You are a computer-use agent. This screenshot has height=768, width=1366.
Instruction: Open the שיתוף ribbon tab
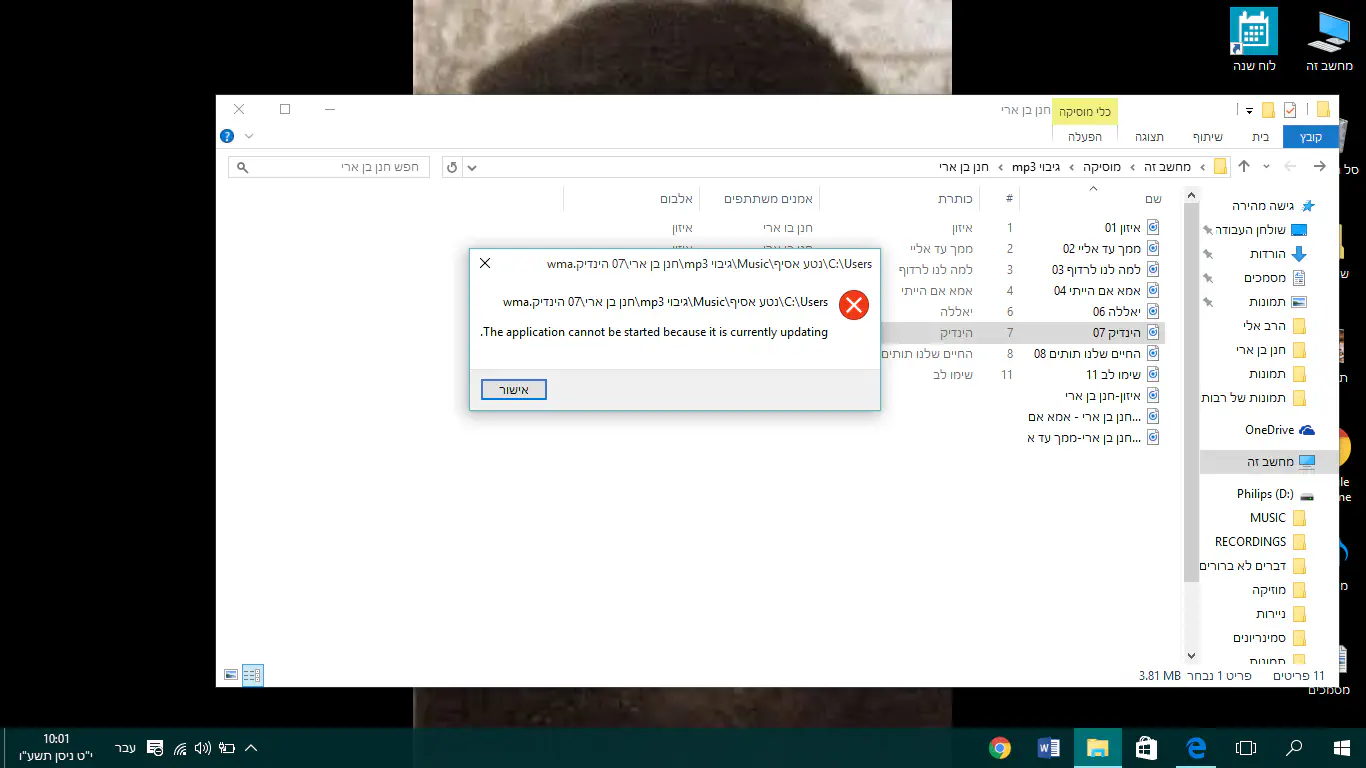pos(1208,137)
